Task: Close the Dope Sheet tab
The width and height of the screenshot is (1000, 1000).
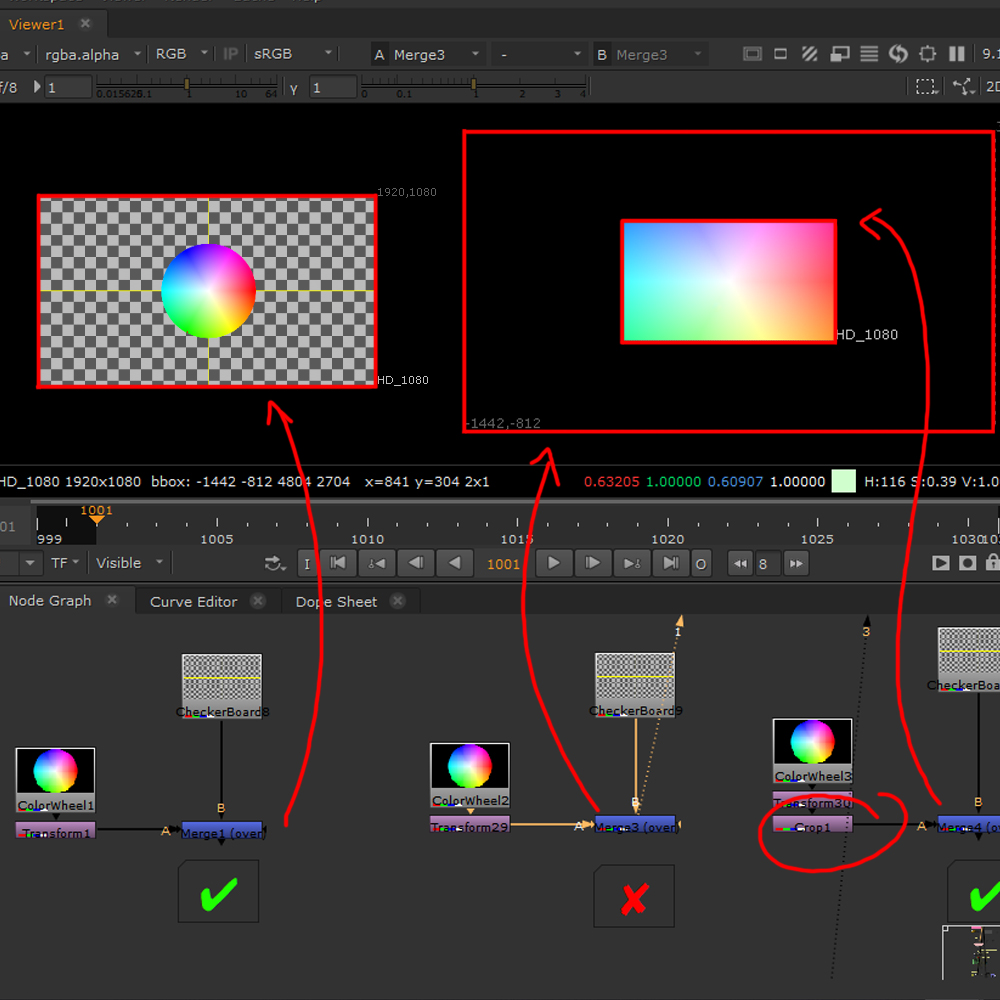Action: click(x=397, y=601)
